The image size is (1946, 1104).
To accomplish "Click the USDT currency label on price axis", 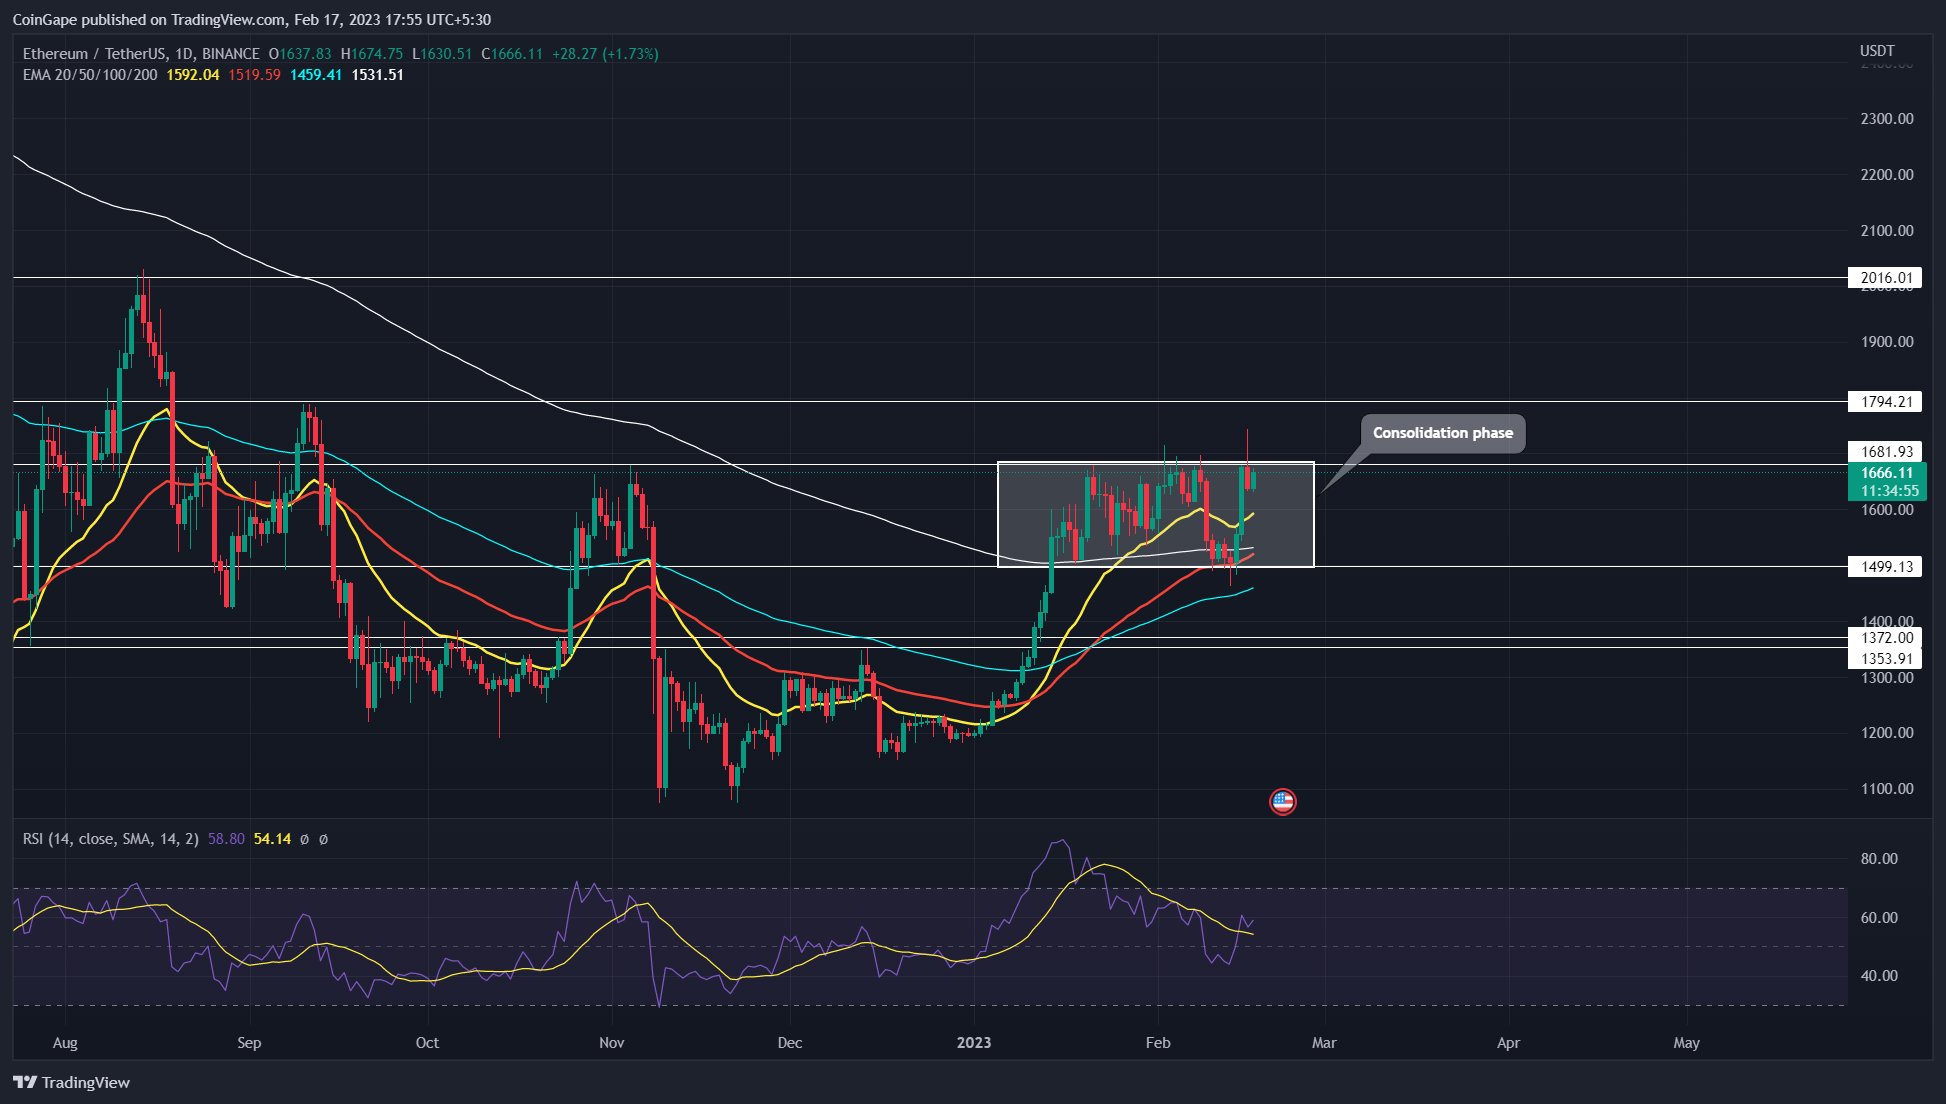I will [1877, 51].
